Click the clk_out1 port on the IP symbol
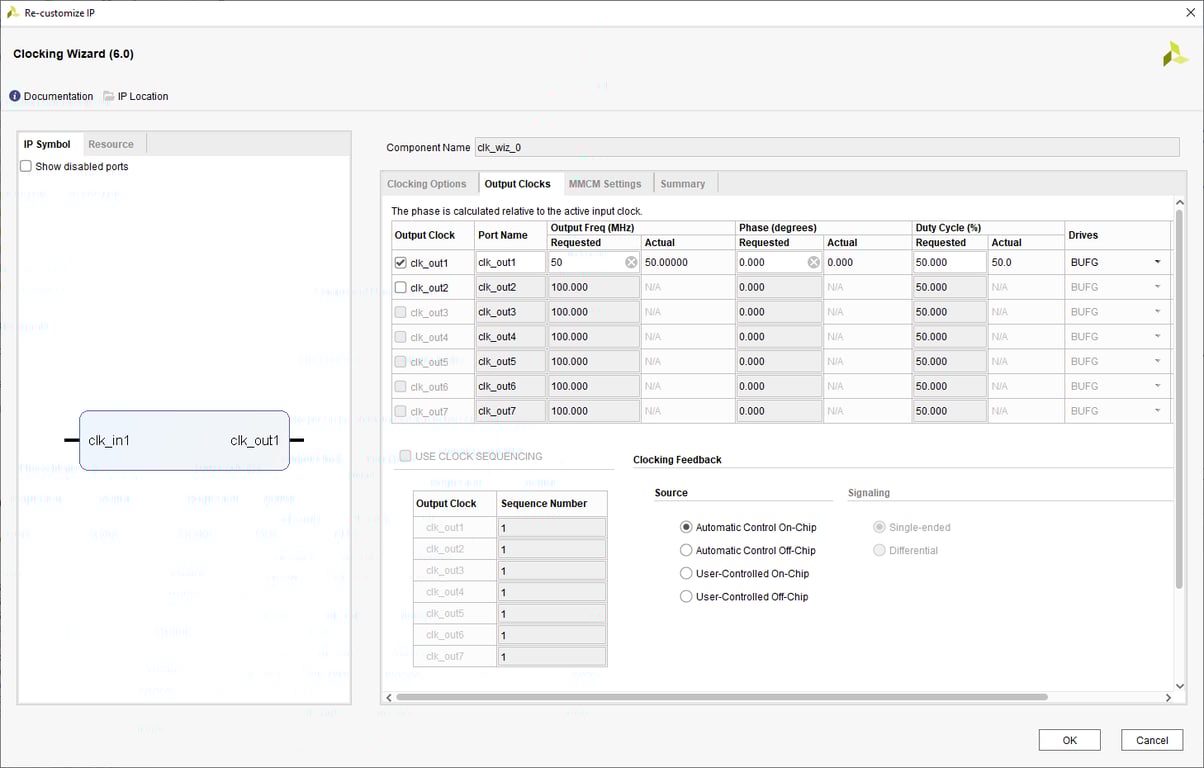The height and width of the screenshot is (768, 1204). tap(255, 440)
